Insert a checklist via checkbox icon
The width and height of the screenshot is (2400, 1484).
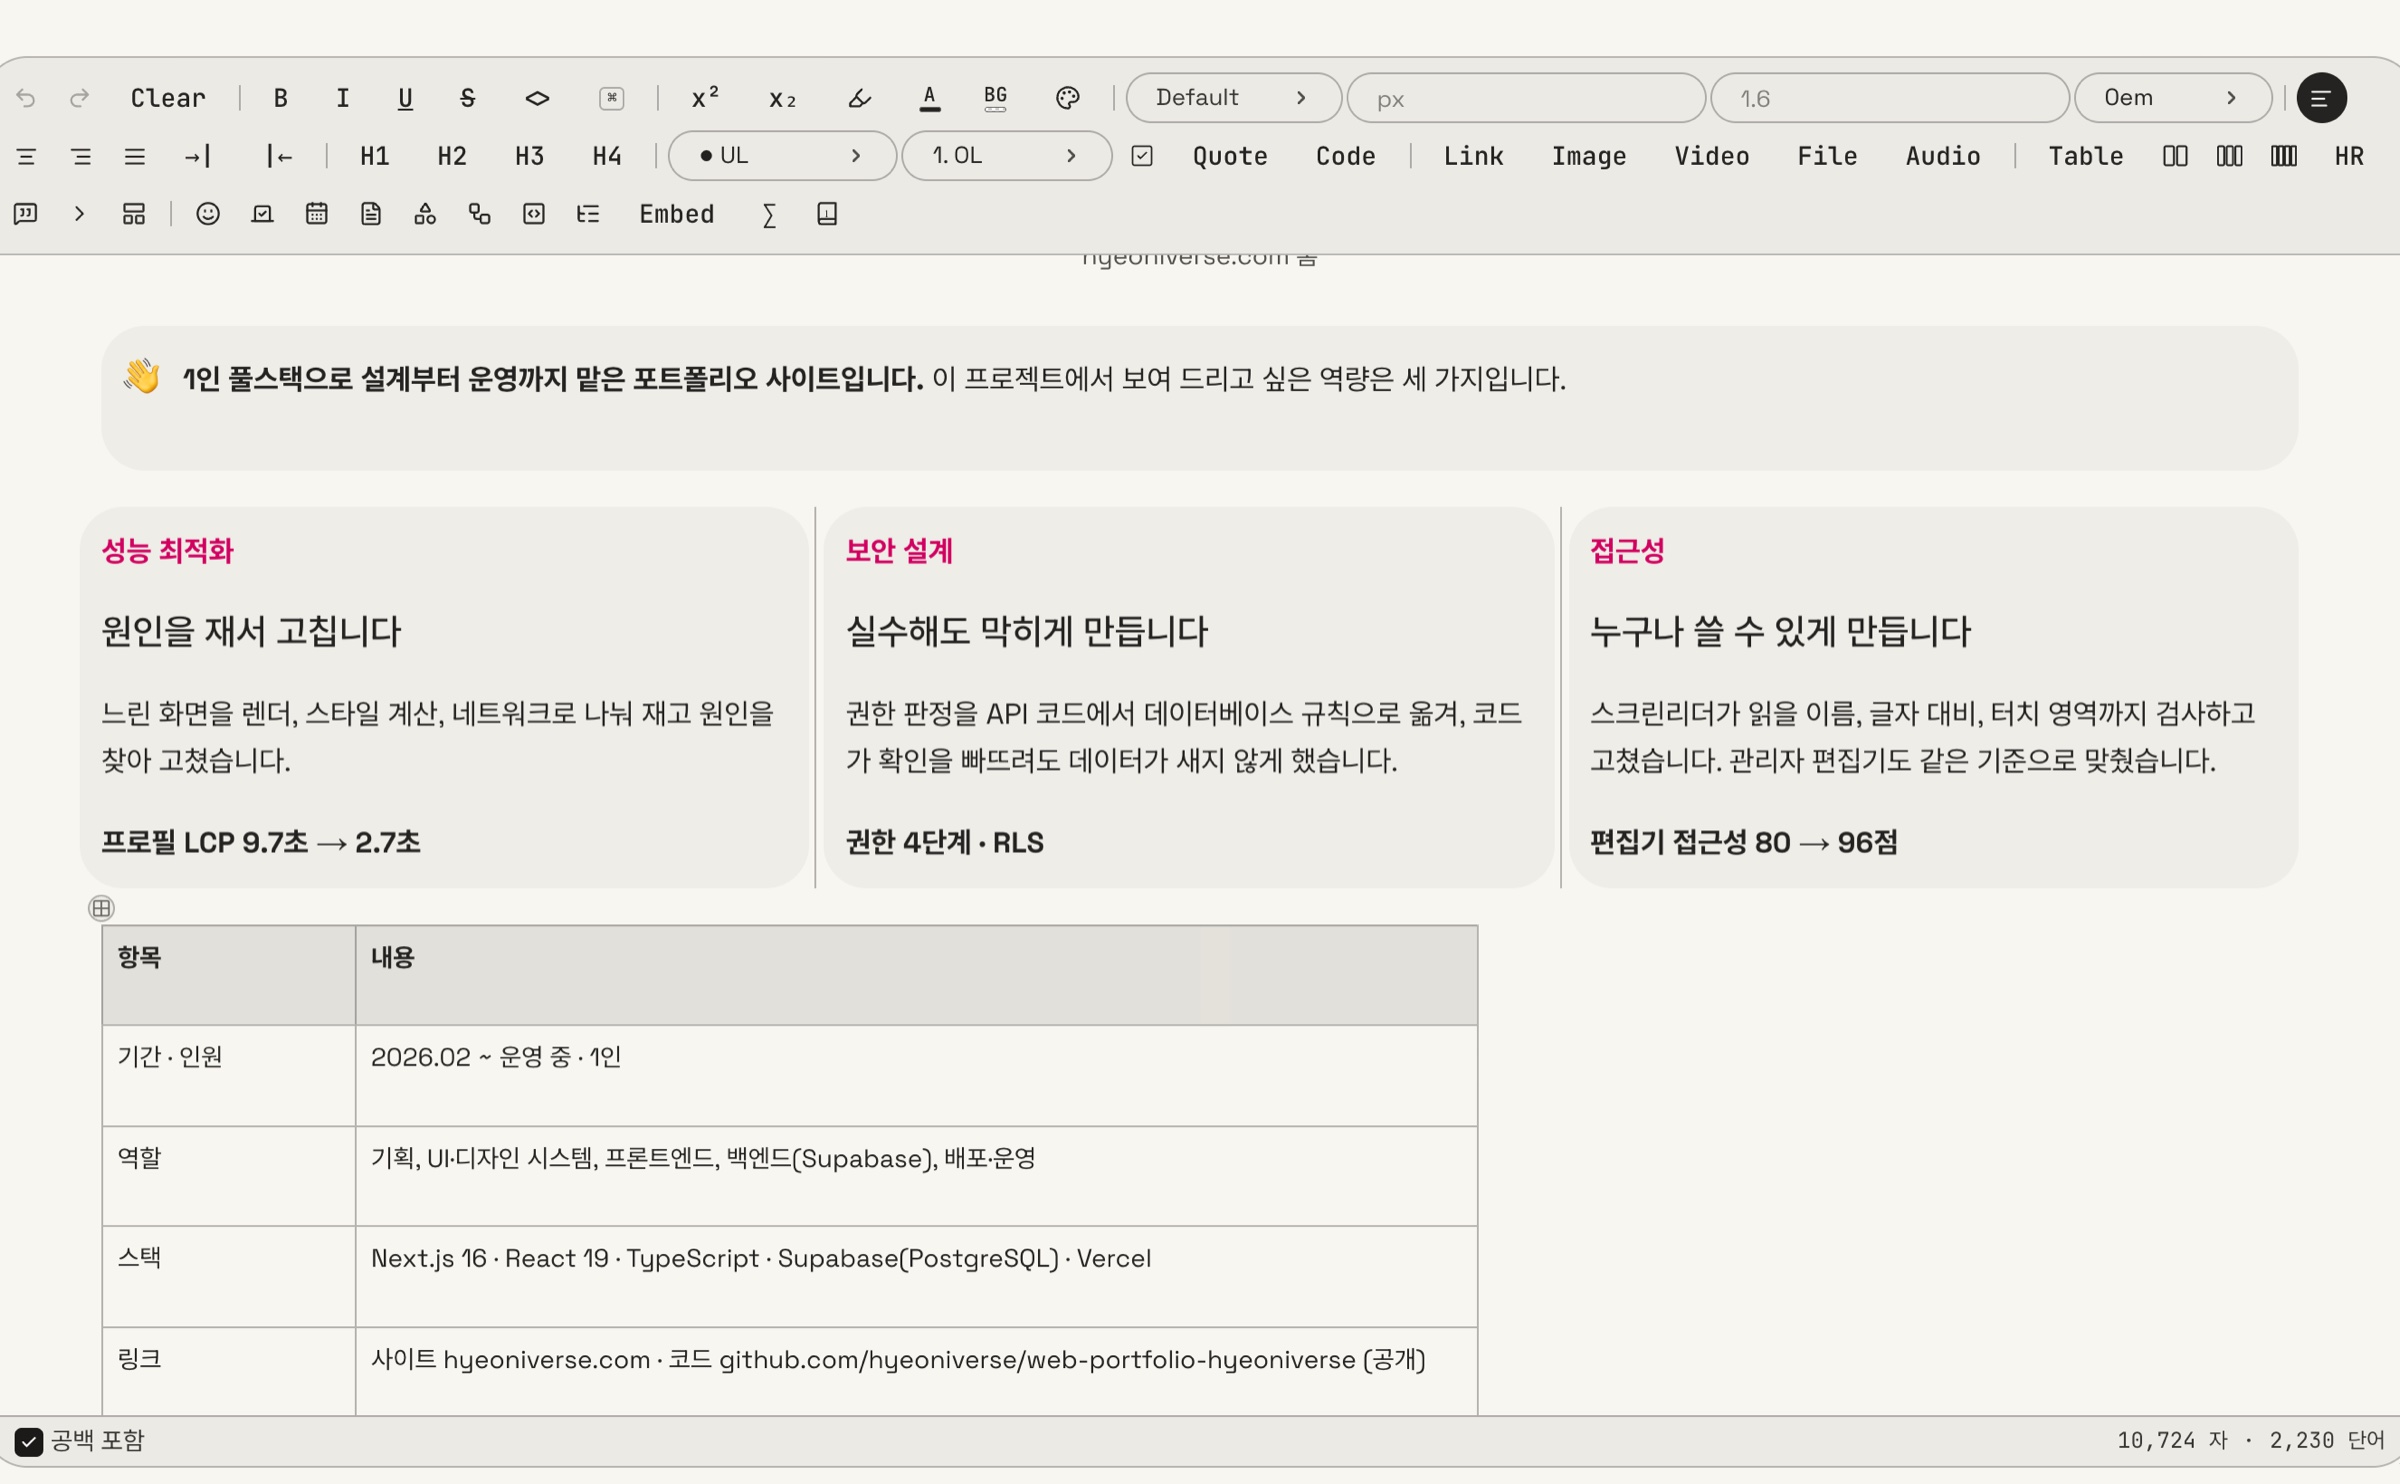click(x=1141, y=156)
